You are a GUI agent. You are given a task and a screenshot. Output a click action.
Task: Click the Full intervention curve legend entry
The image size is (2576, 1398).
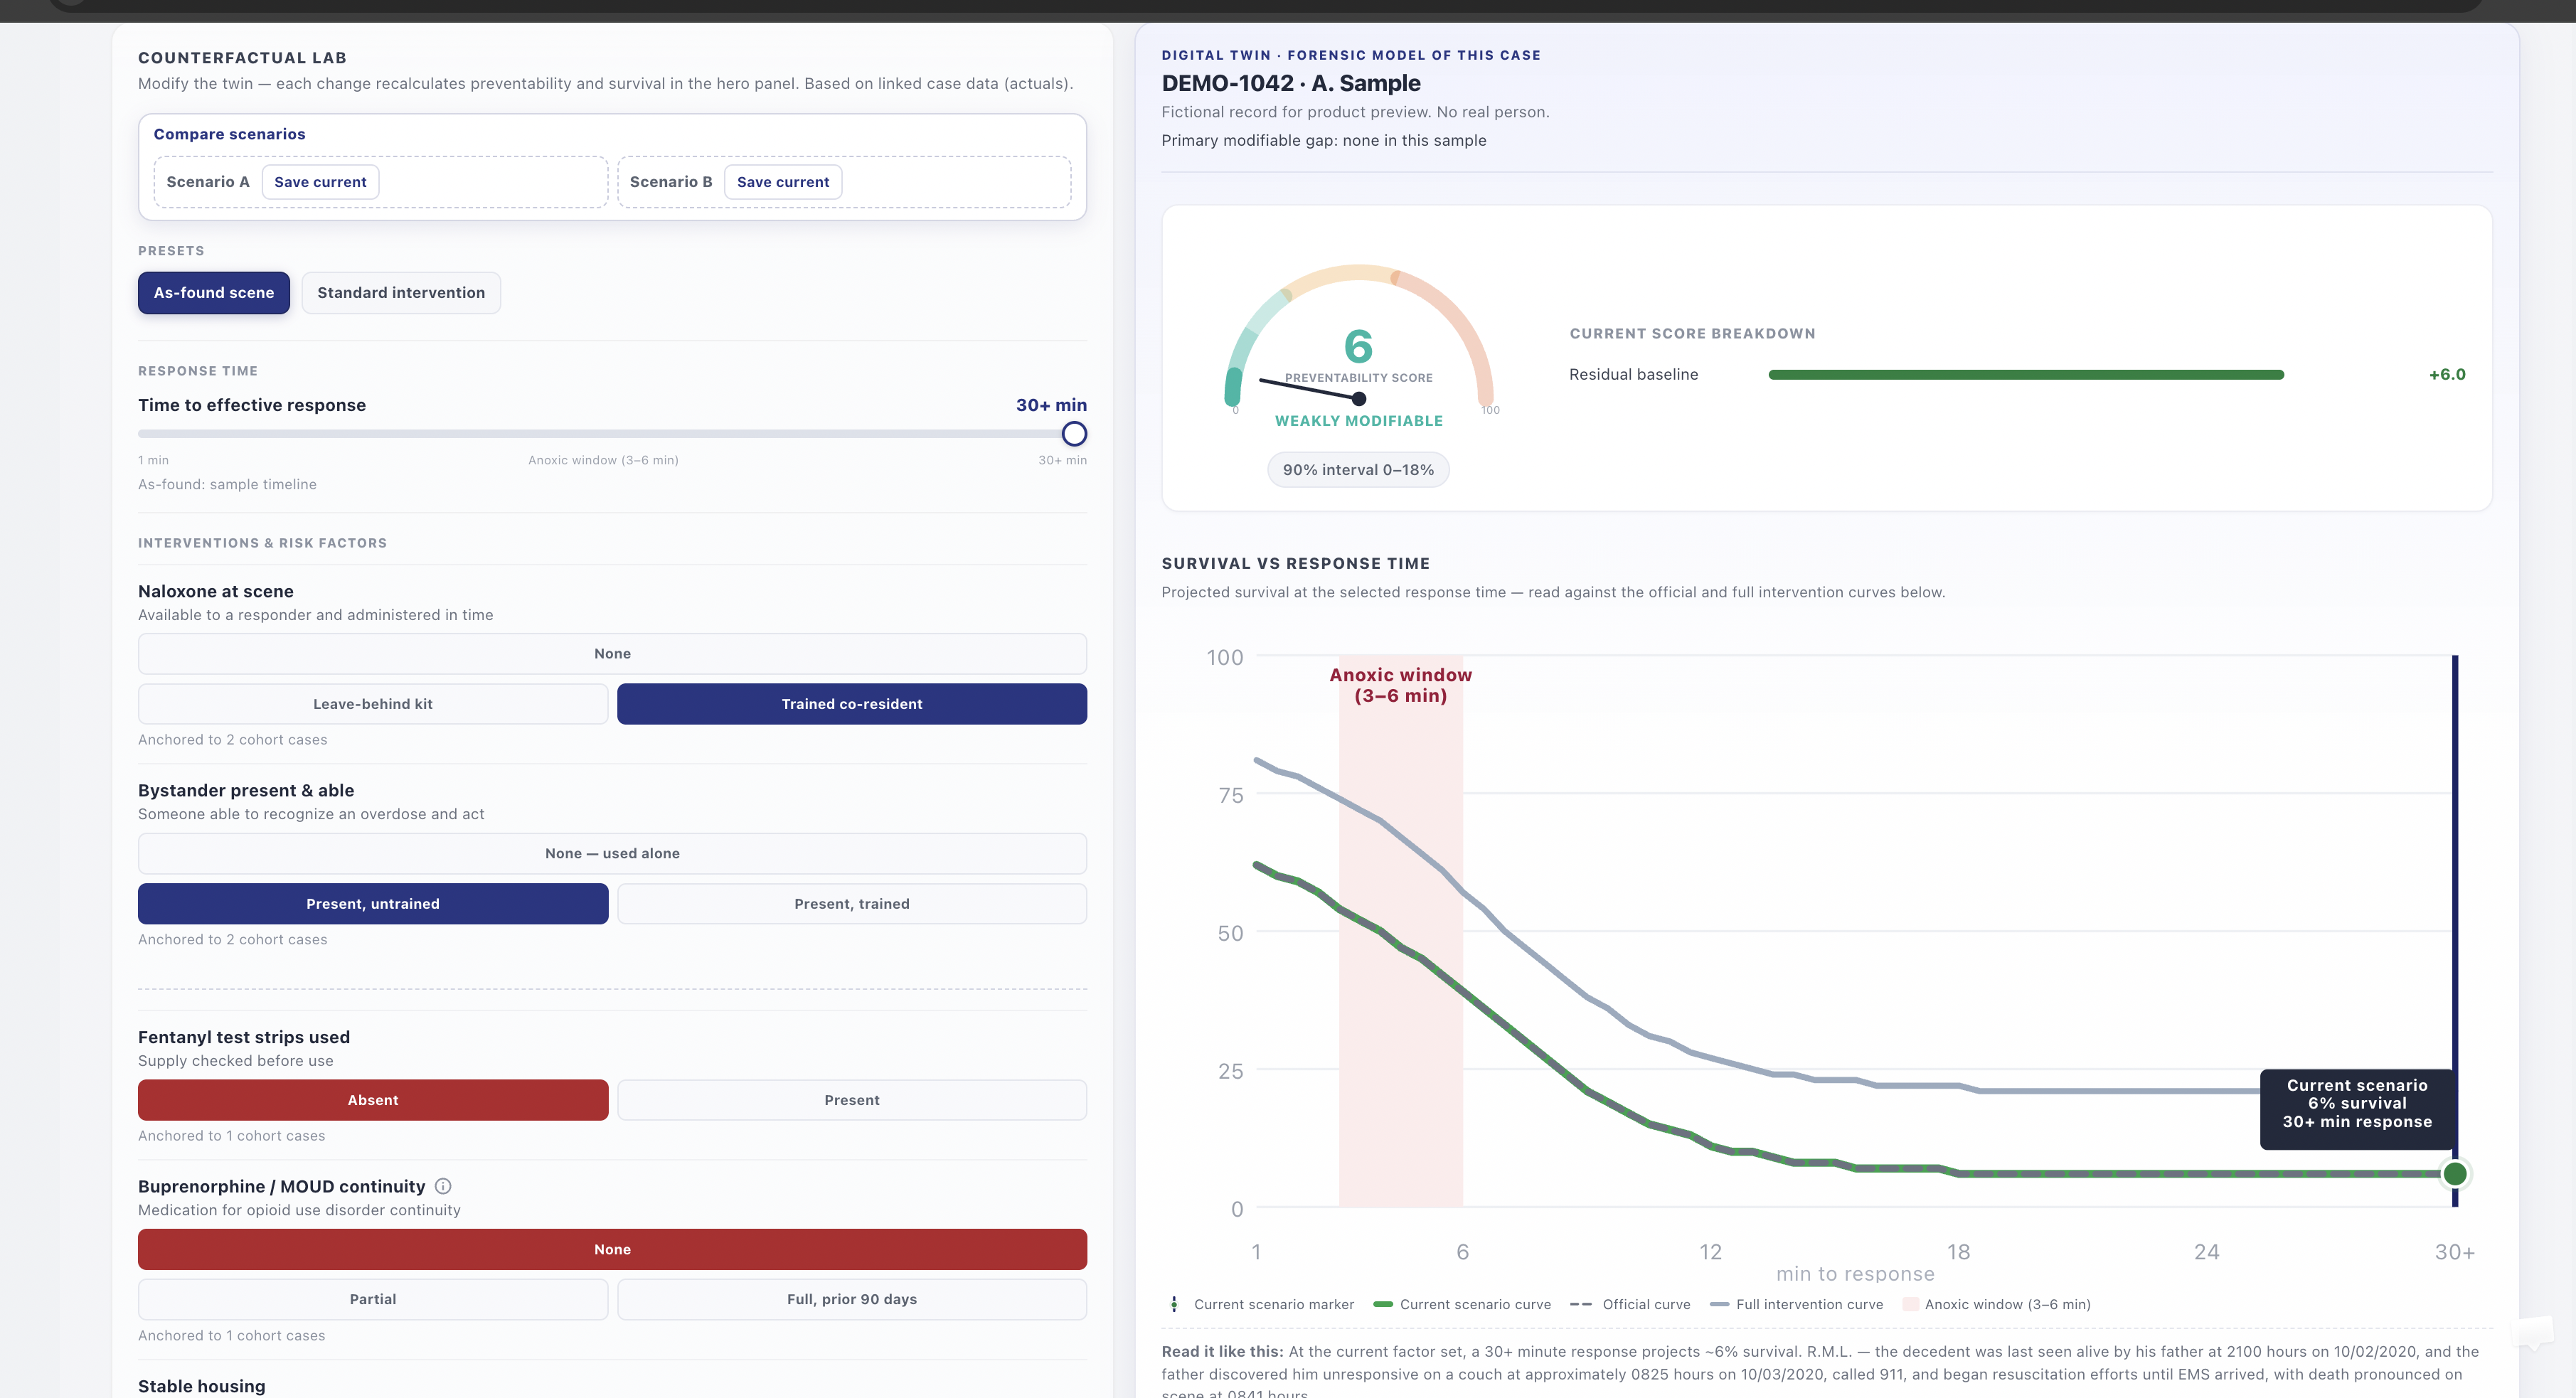click(1797, 1305)
